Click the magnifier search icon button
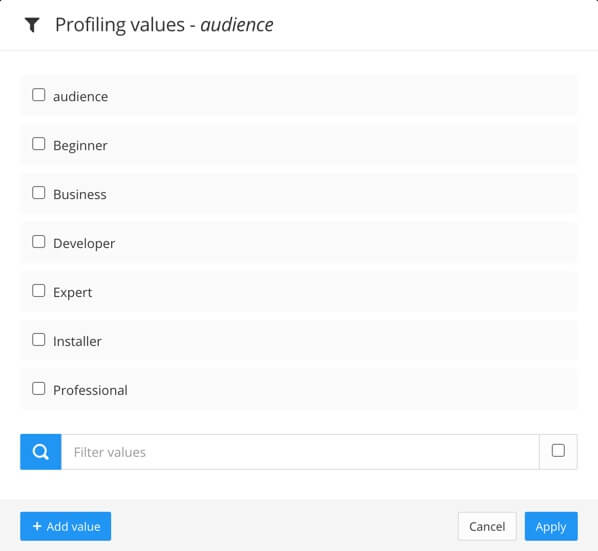Image resolution: width=598 pixels, height=551 pixels. (40, 452)
